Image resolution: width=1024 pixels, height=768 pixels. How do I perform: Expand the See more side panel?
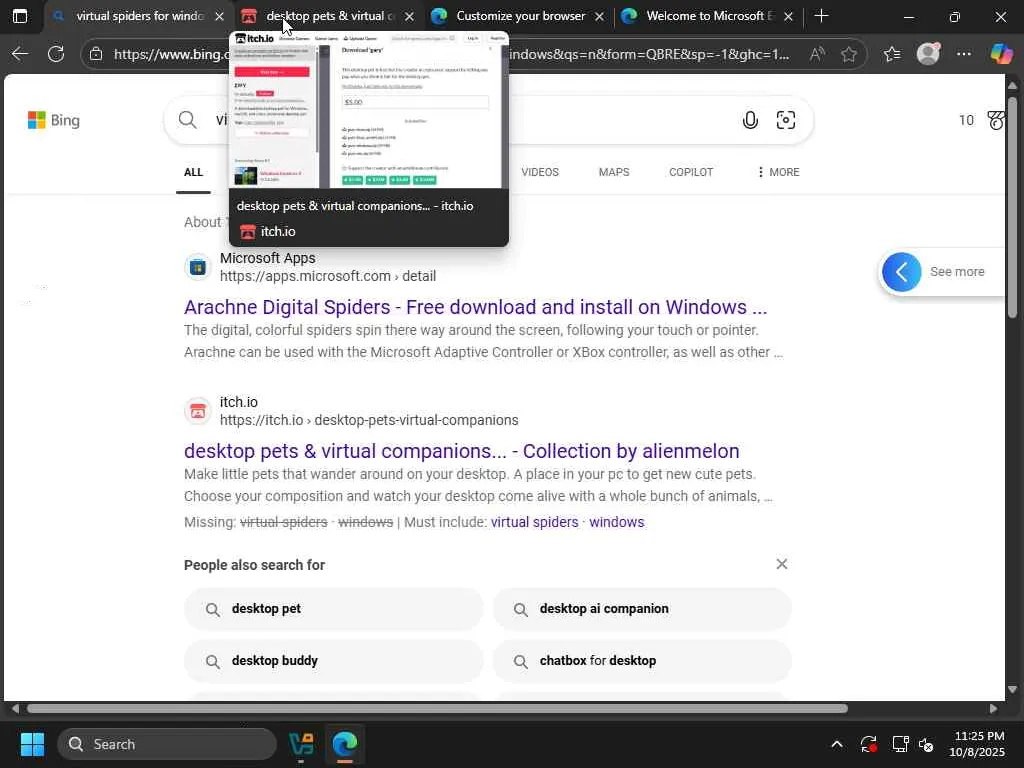coord(940,272)
